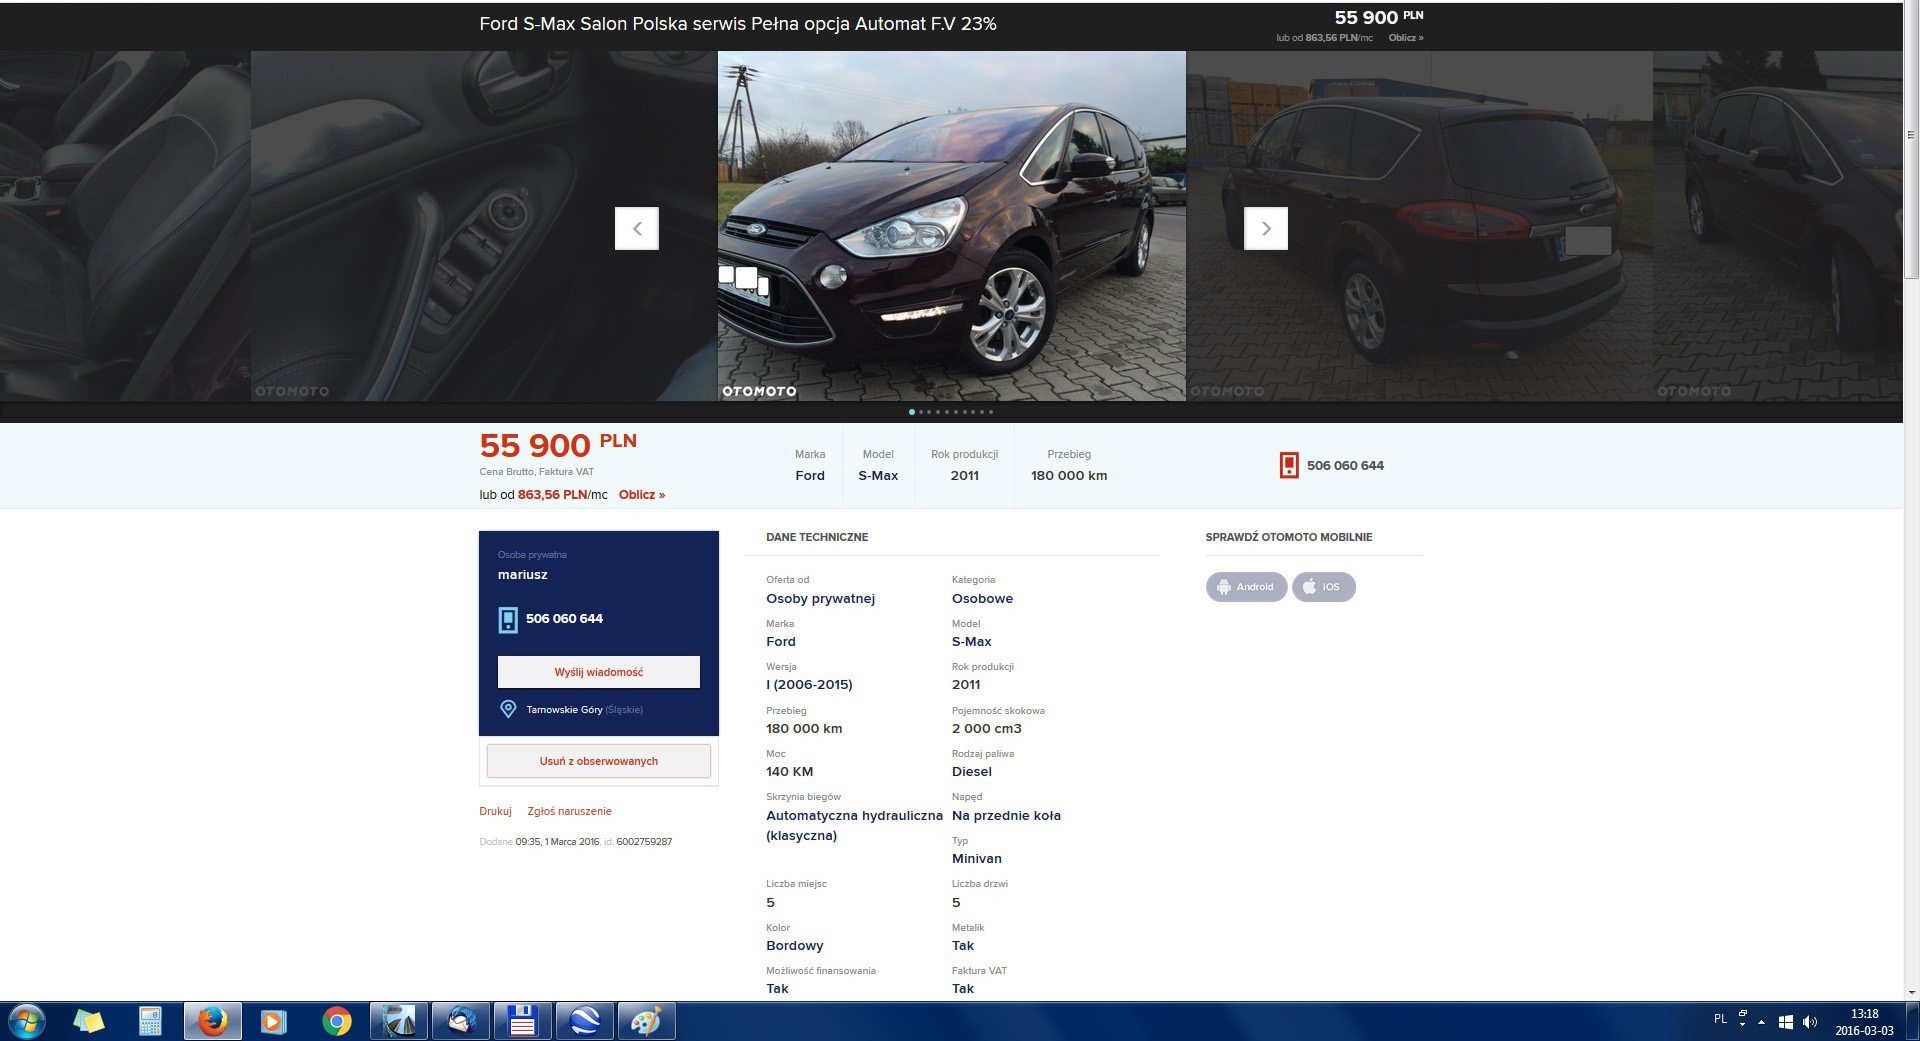Image resolution: width=1920 pixels, height=1041 pixels.
Task: Click the listing title 'Ford S-Max Salon Polska'
Action: click(x=738, y=24)
